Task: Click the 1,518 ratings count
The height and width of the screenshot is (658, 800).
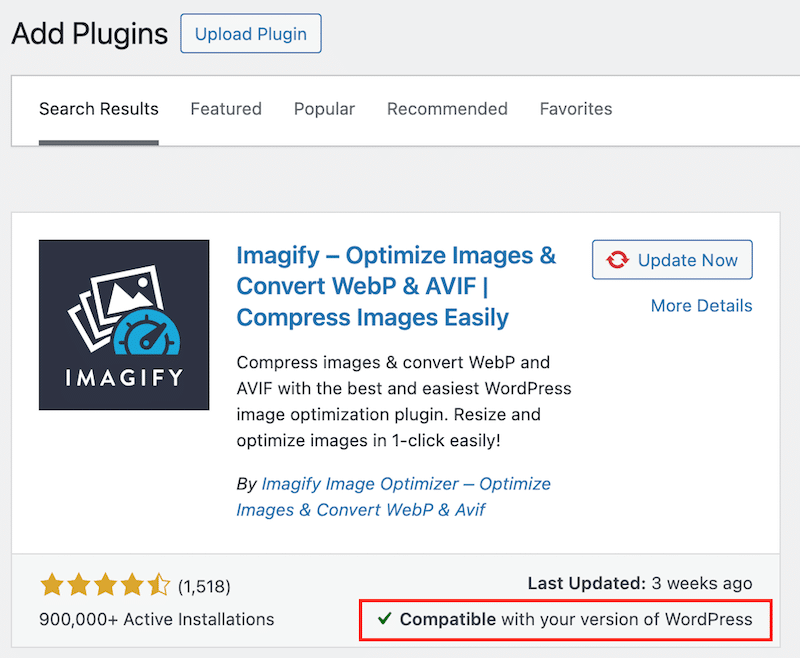Action: [x=204, y=586]
